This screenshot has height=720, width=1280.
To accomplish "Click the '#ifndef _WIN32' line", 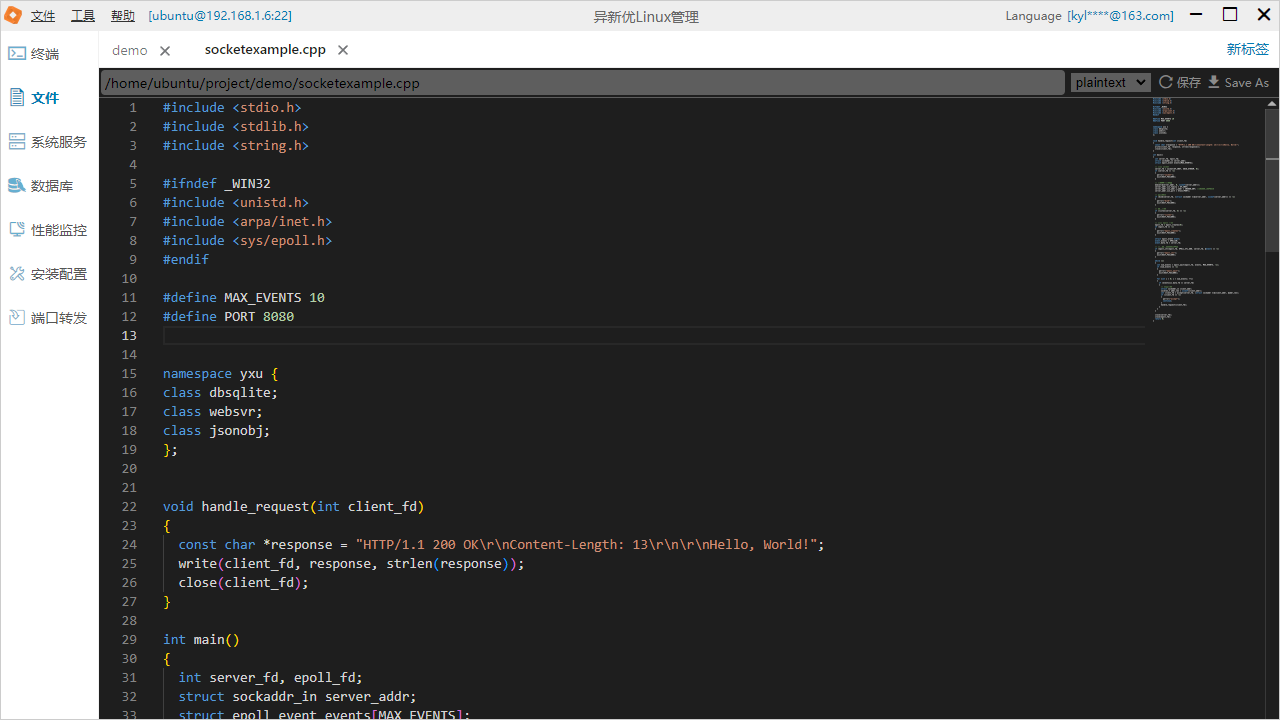I will (217, 183).
